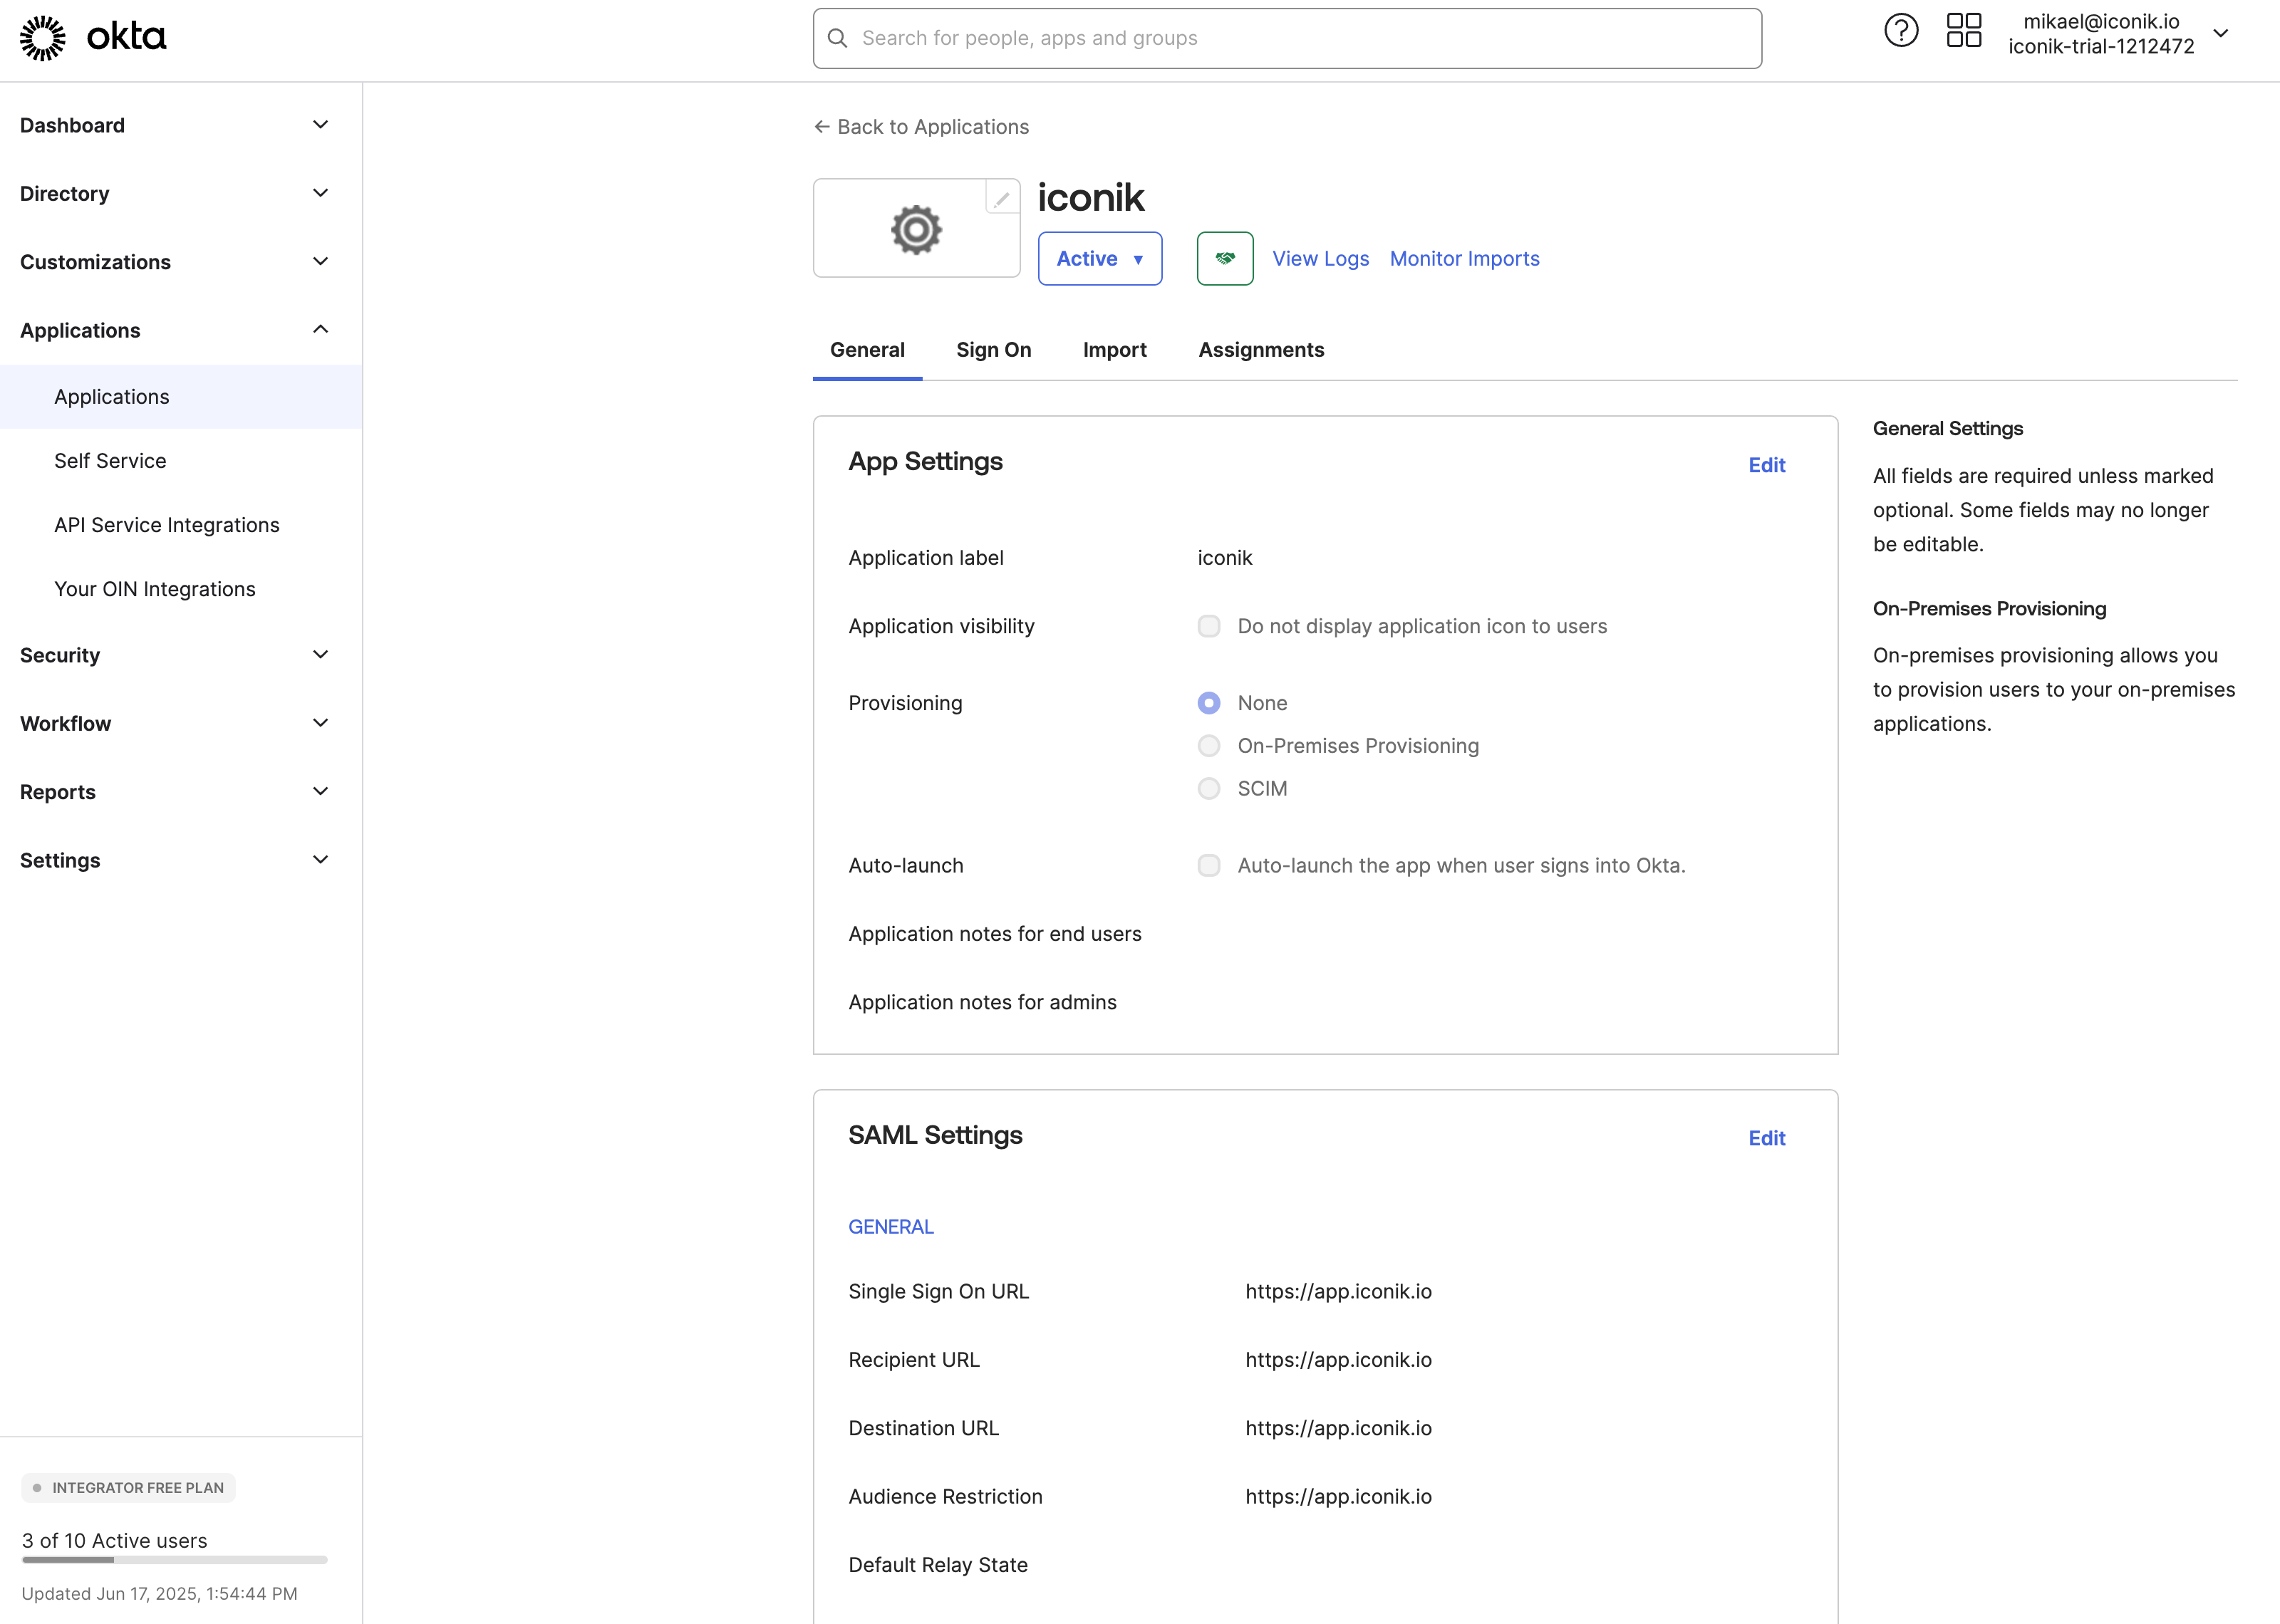2280x1624 pixels.
Task: Click the Back to Applications arrow
Action: [x=822, y=127]
